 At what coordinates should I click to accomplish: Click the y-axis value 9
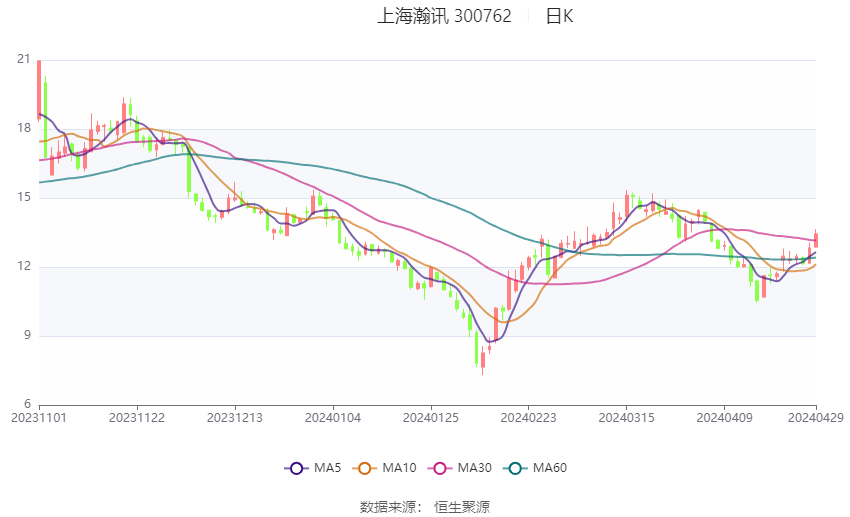pos(27,335)
